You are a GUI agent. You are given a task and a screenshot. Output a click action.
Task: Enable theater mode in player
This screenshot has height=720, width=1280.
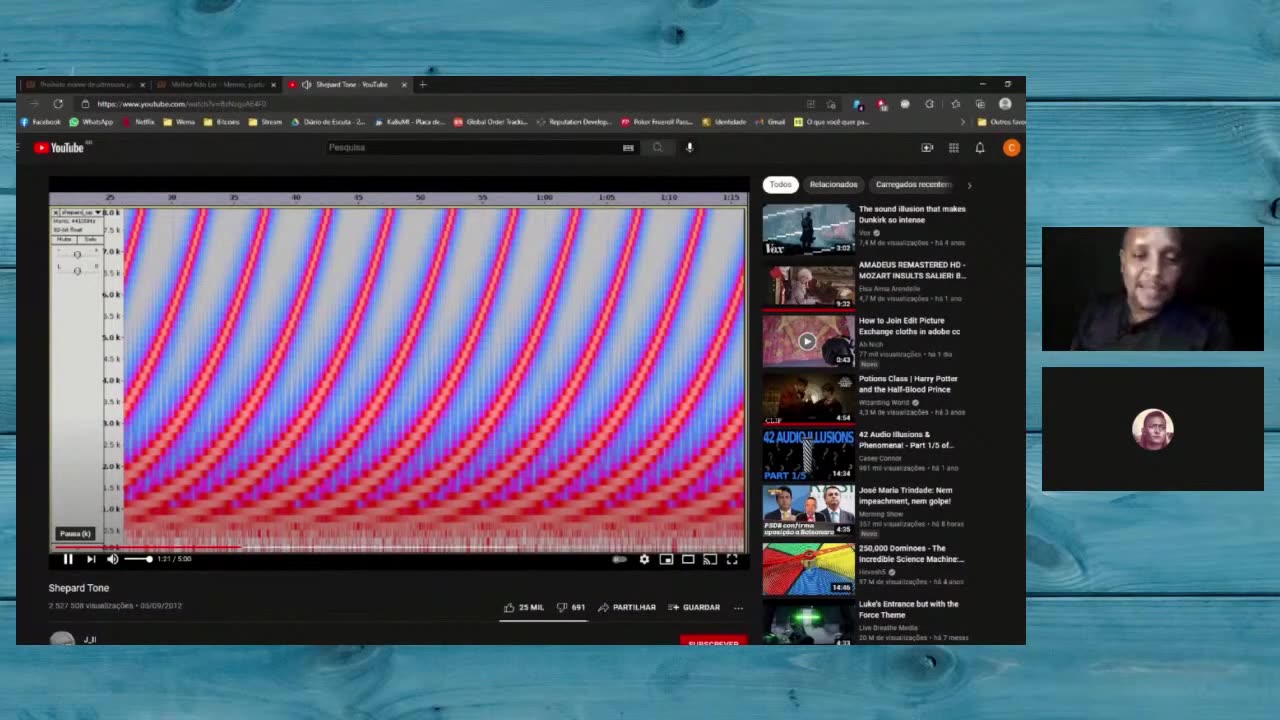[688, 559]
